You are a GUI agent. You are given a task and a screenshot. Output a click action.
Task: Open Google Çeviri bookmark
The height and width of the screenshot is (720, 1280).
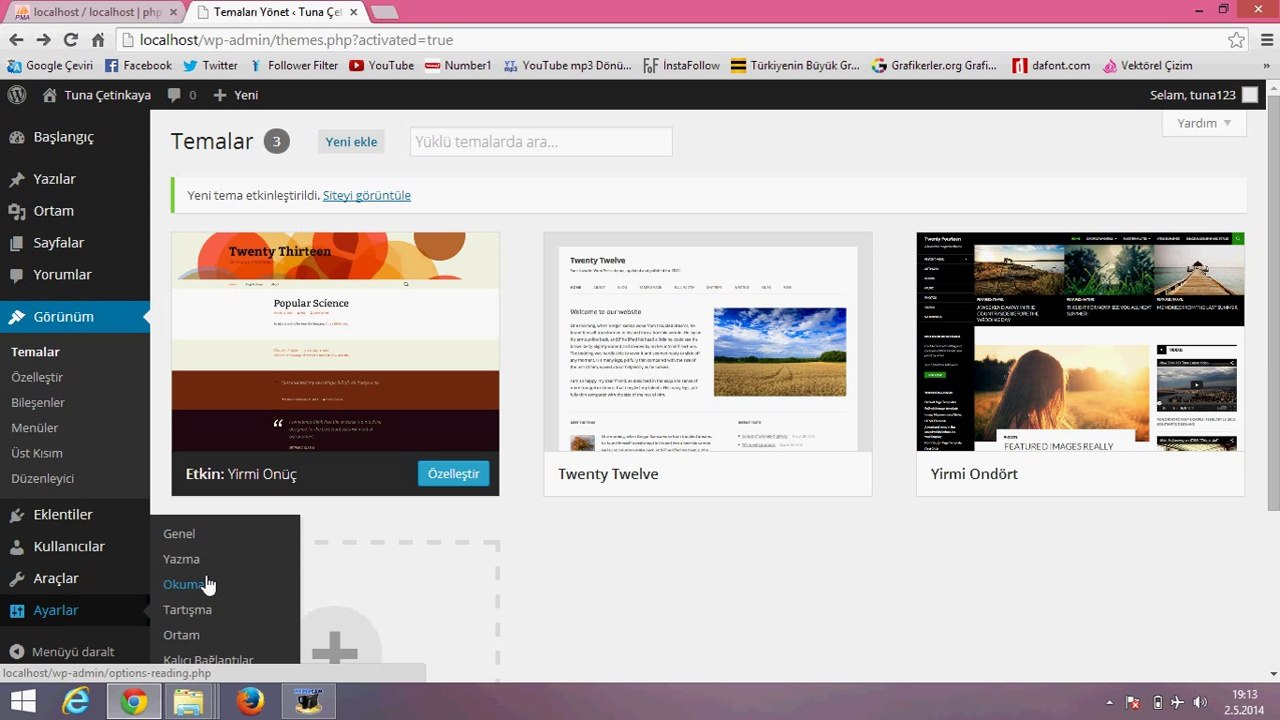pos(50,66)
